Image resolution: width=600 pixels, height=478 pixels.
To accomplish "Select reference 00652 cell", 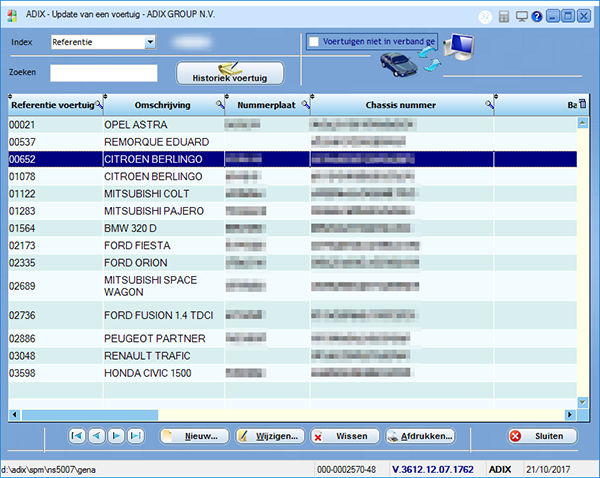I will [55, 159].
